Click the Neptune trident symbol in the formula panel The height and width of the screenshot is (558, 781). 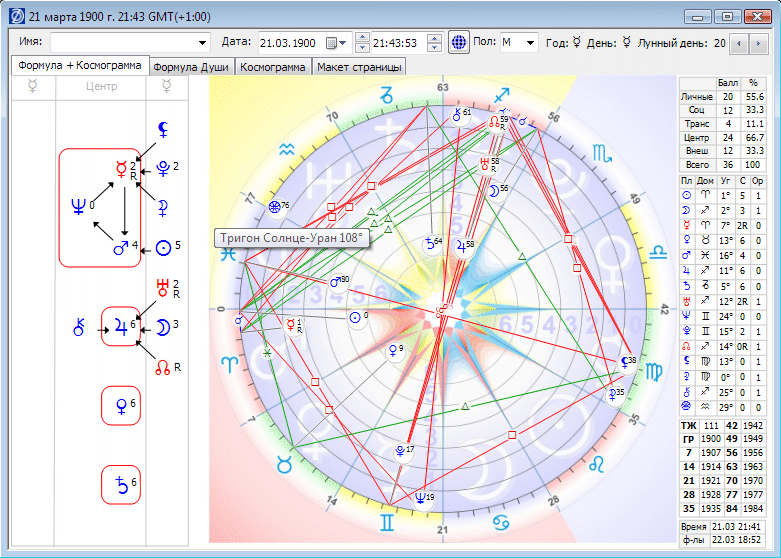coord(79,206)
